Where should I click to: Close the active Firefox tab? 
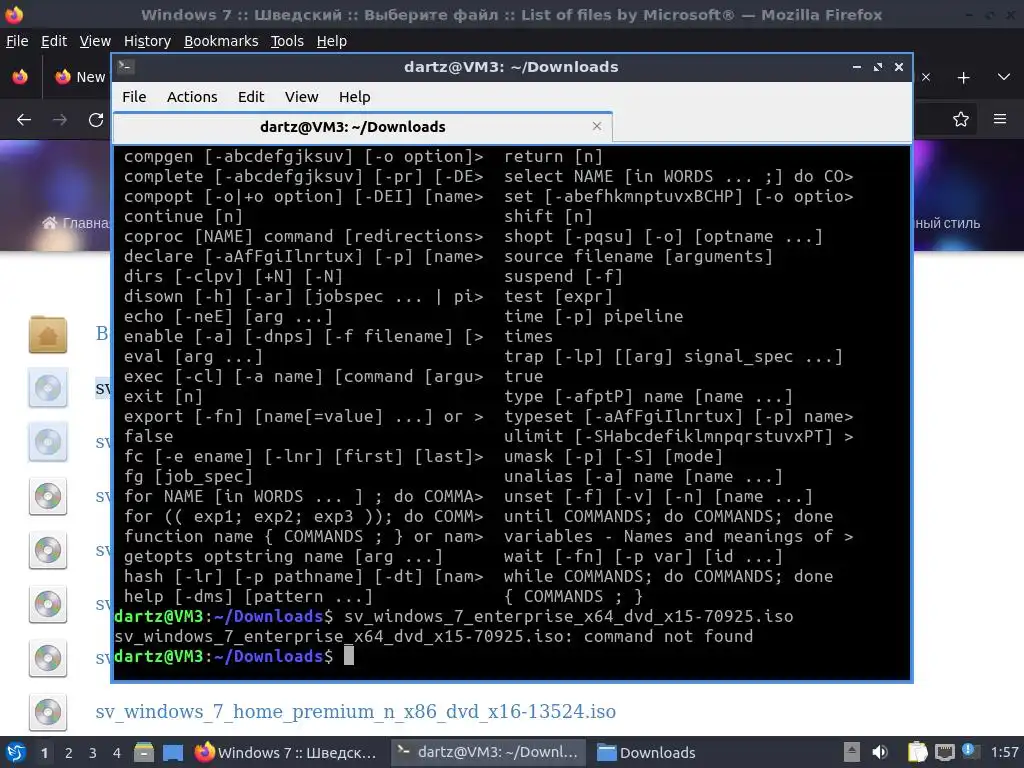[925, 77]
